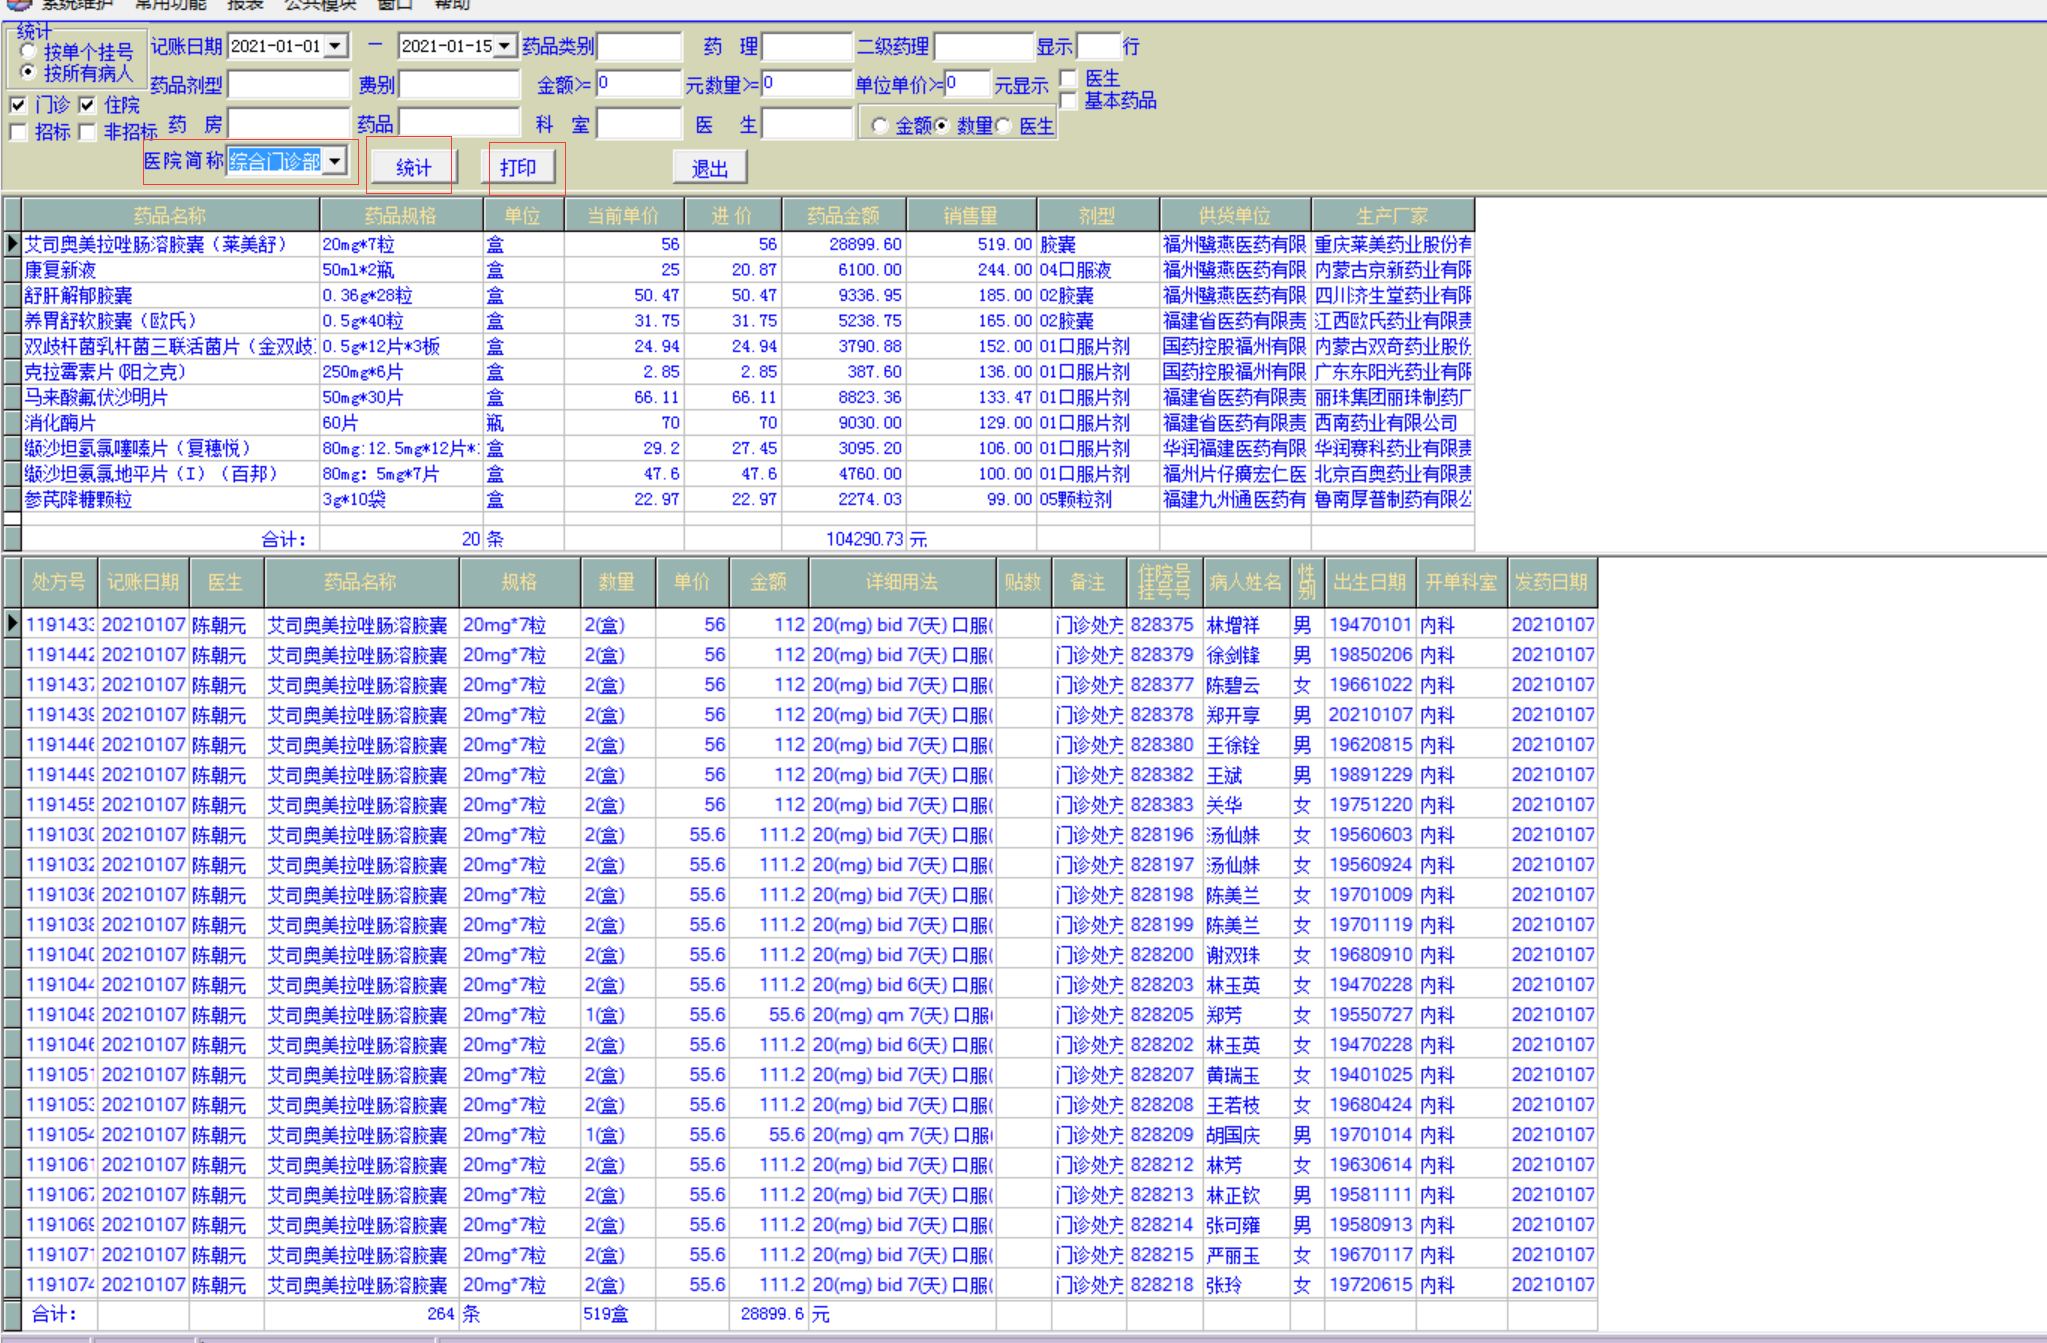2047x1343 pixels.
Task: Open the 帮助 menu
Action: [451, 5]
